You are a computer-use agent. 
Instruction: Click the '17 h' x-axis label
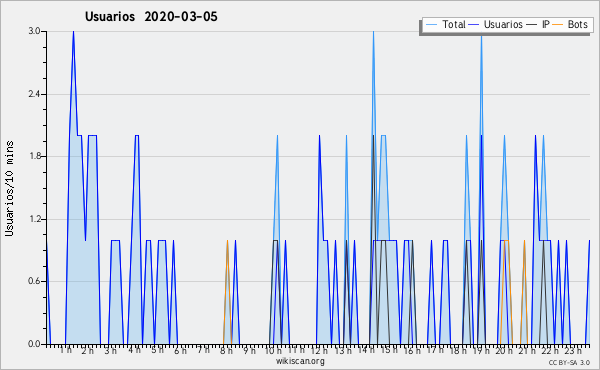[x=435, y=350]
